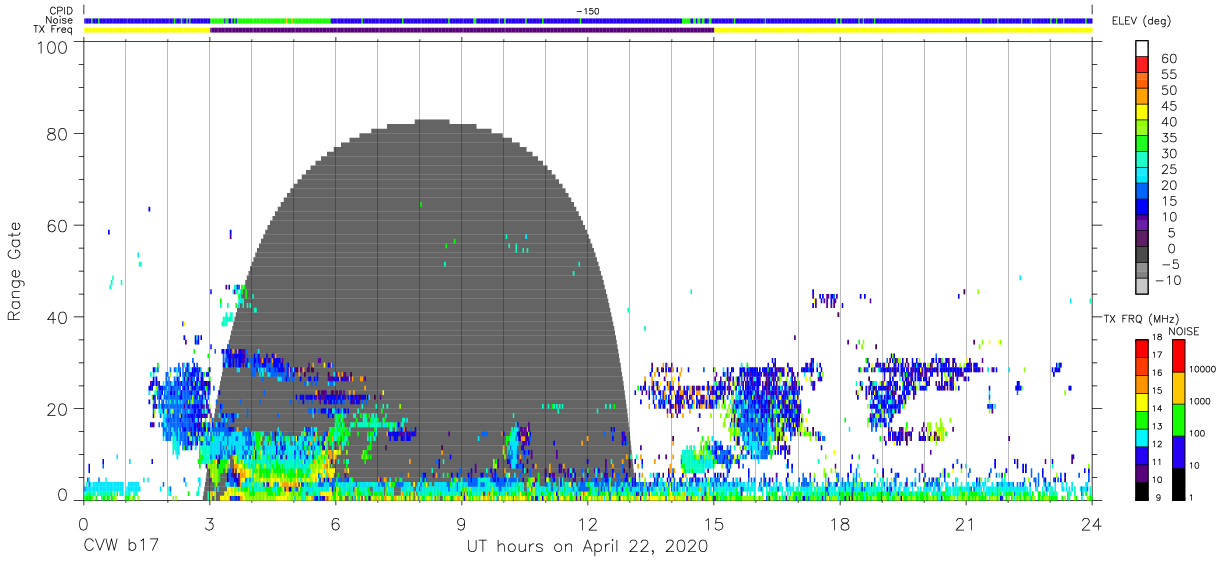Click the Noise row label at top left
Image resolution: width=1228 pixels, height=567 pixels.
[60, 20]
